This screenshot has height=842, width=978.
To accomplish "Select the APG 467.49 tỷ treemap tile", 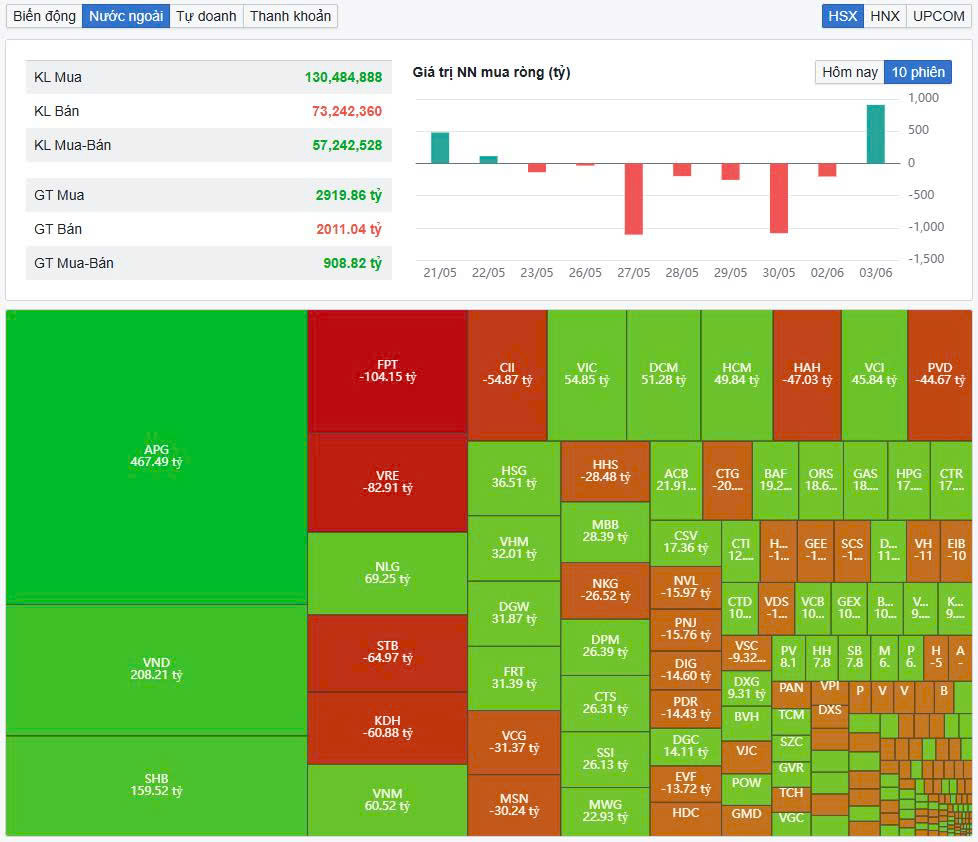I will [x=157, y=457].
